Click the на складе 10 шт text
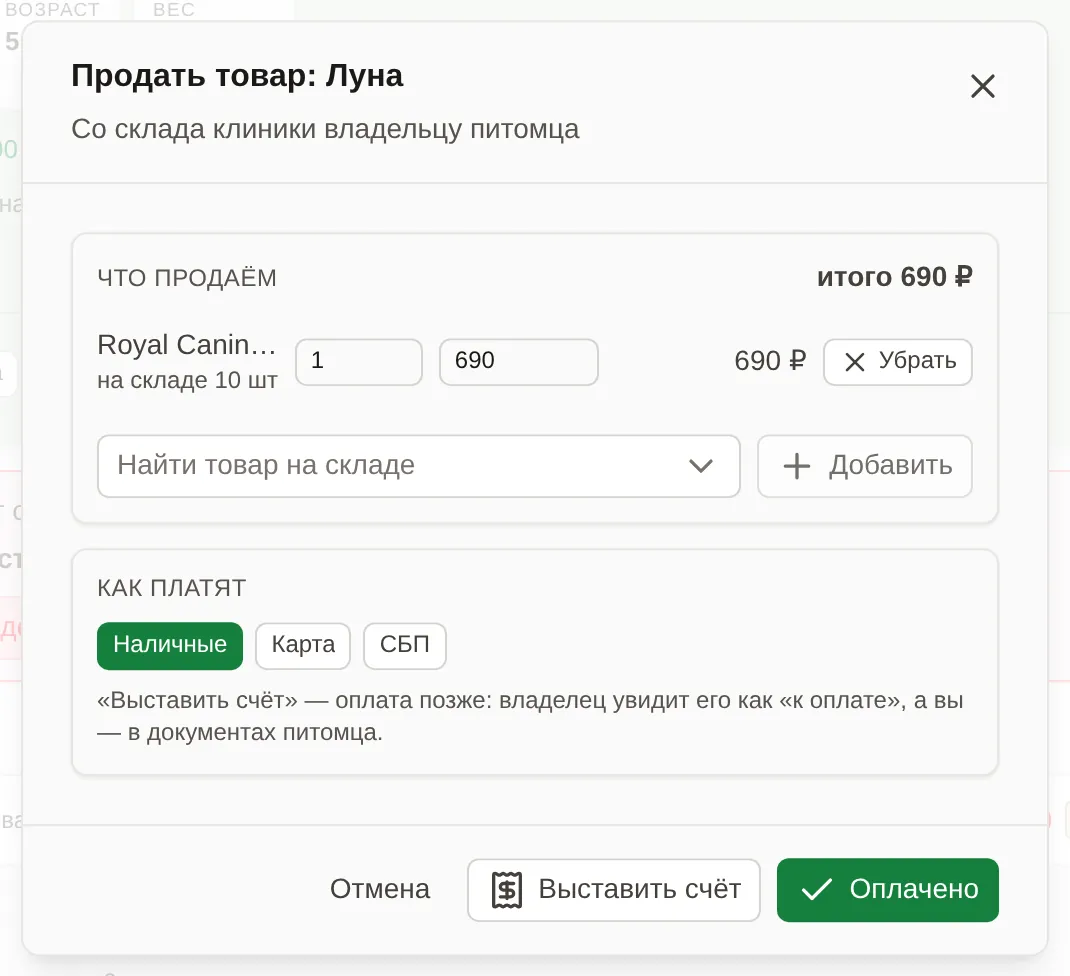Image resolution: width=1070 pixels, height=976 pixels. point(187,380)
